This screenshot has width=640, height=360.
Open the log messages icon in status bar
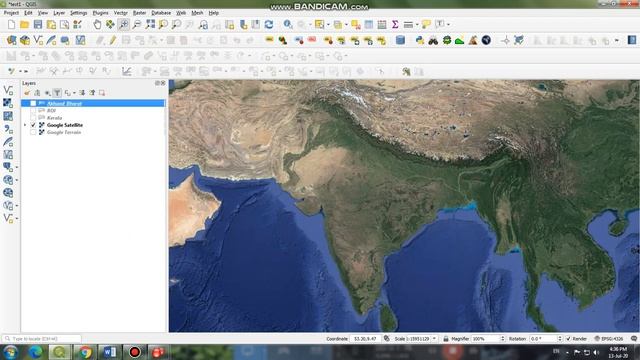634,339
